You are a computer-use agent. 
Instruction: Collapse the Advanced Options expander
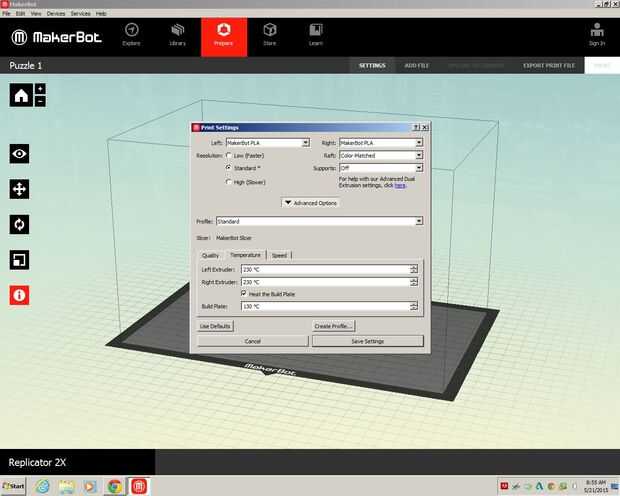tap(311, 203)
